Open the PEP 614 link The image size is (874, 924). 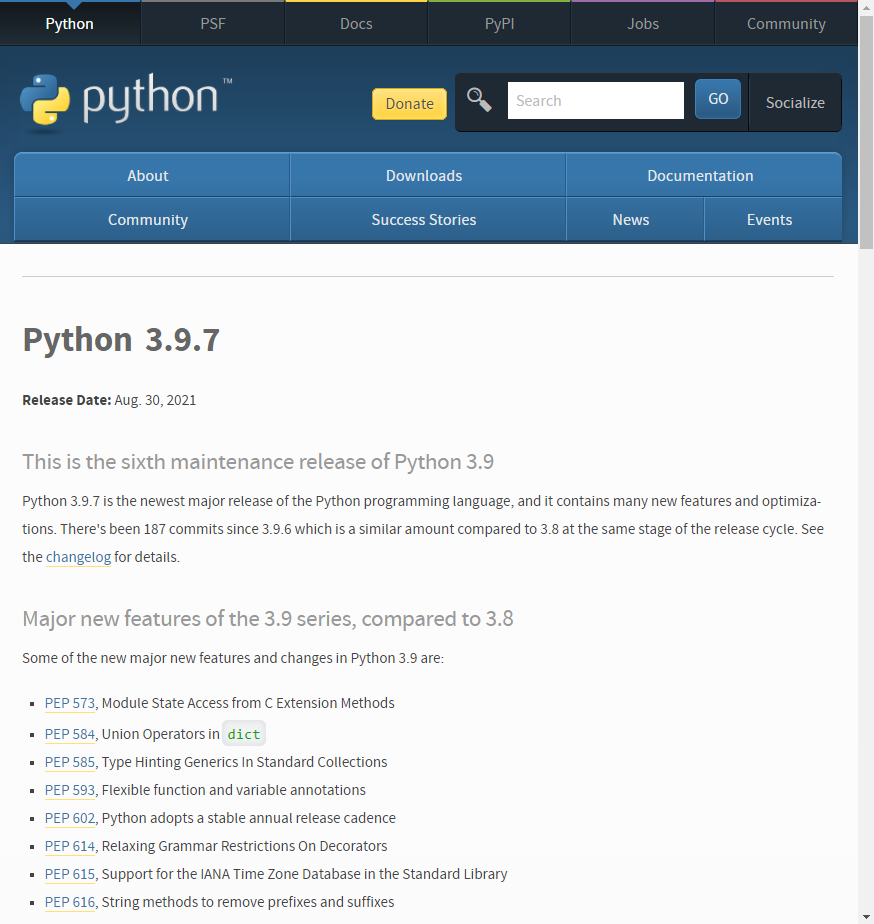[70, 846]
